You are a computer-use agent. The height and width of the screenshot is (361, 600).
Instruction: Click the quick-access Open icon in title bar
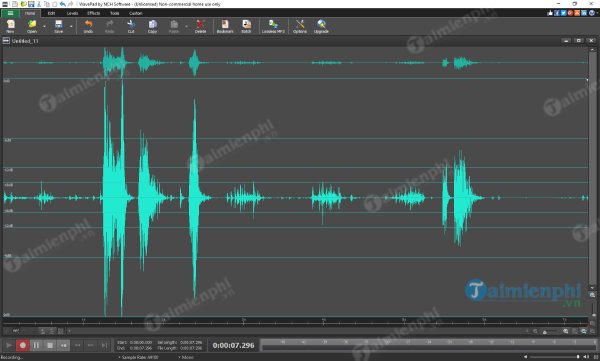(x=23, y=4)
